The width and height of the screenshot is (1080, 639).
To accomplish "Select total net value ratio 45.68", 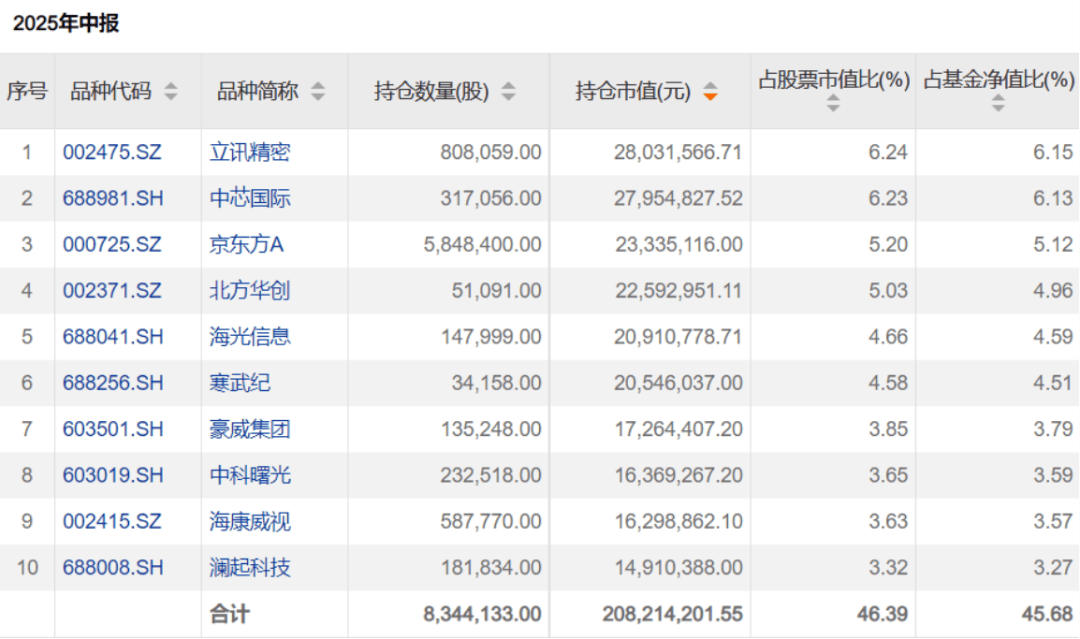I will (x=1047, y=614).
